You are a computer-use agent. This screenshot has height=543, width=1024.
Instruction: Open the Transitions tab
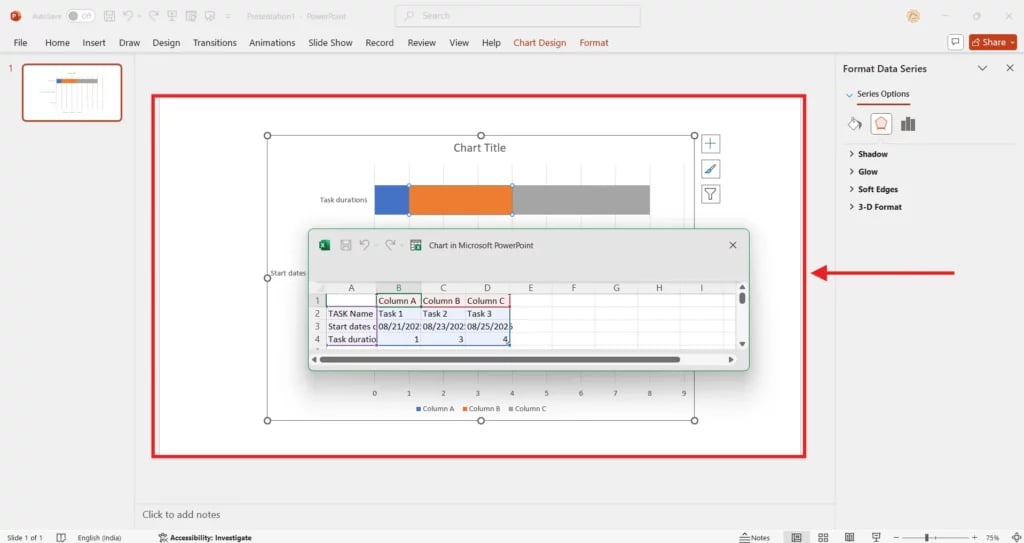(215, 43)
